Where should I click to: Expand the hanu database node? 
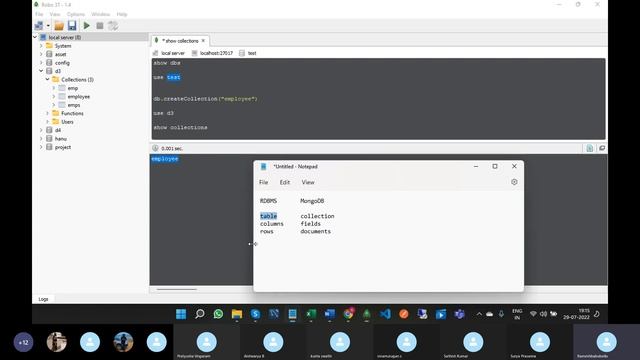click(41, 139)
